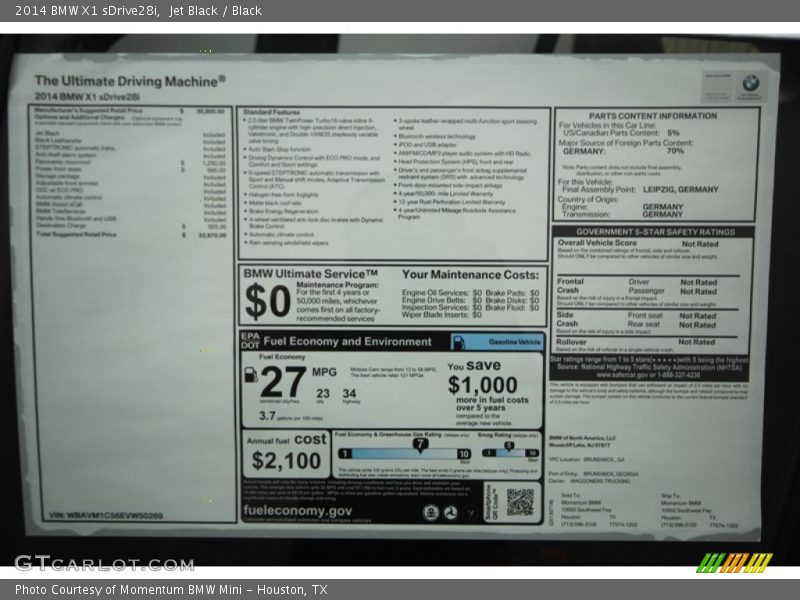Click the greenhouse gas rating marker showing 7

pyautogui.click(x=420, y=444)
